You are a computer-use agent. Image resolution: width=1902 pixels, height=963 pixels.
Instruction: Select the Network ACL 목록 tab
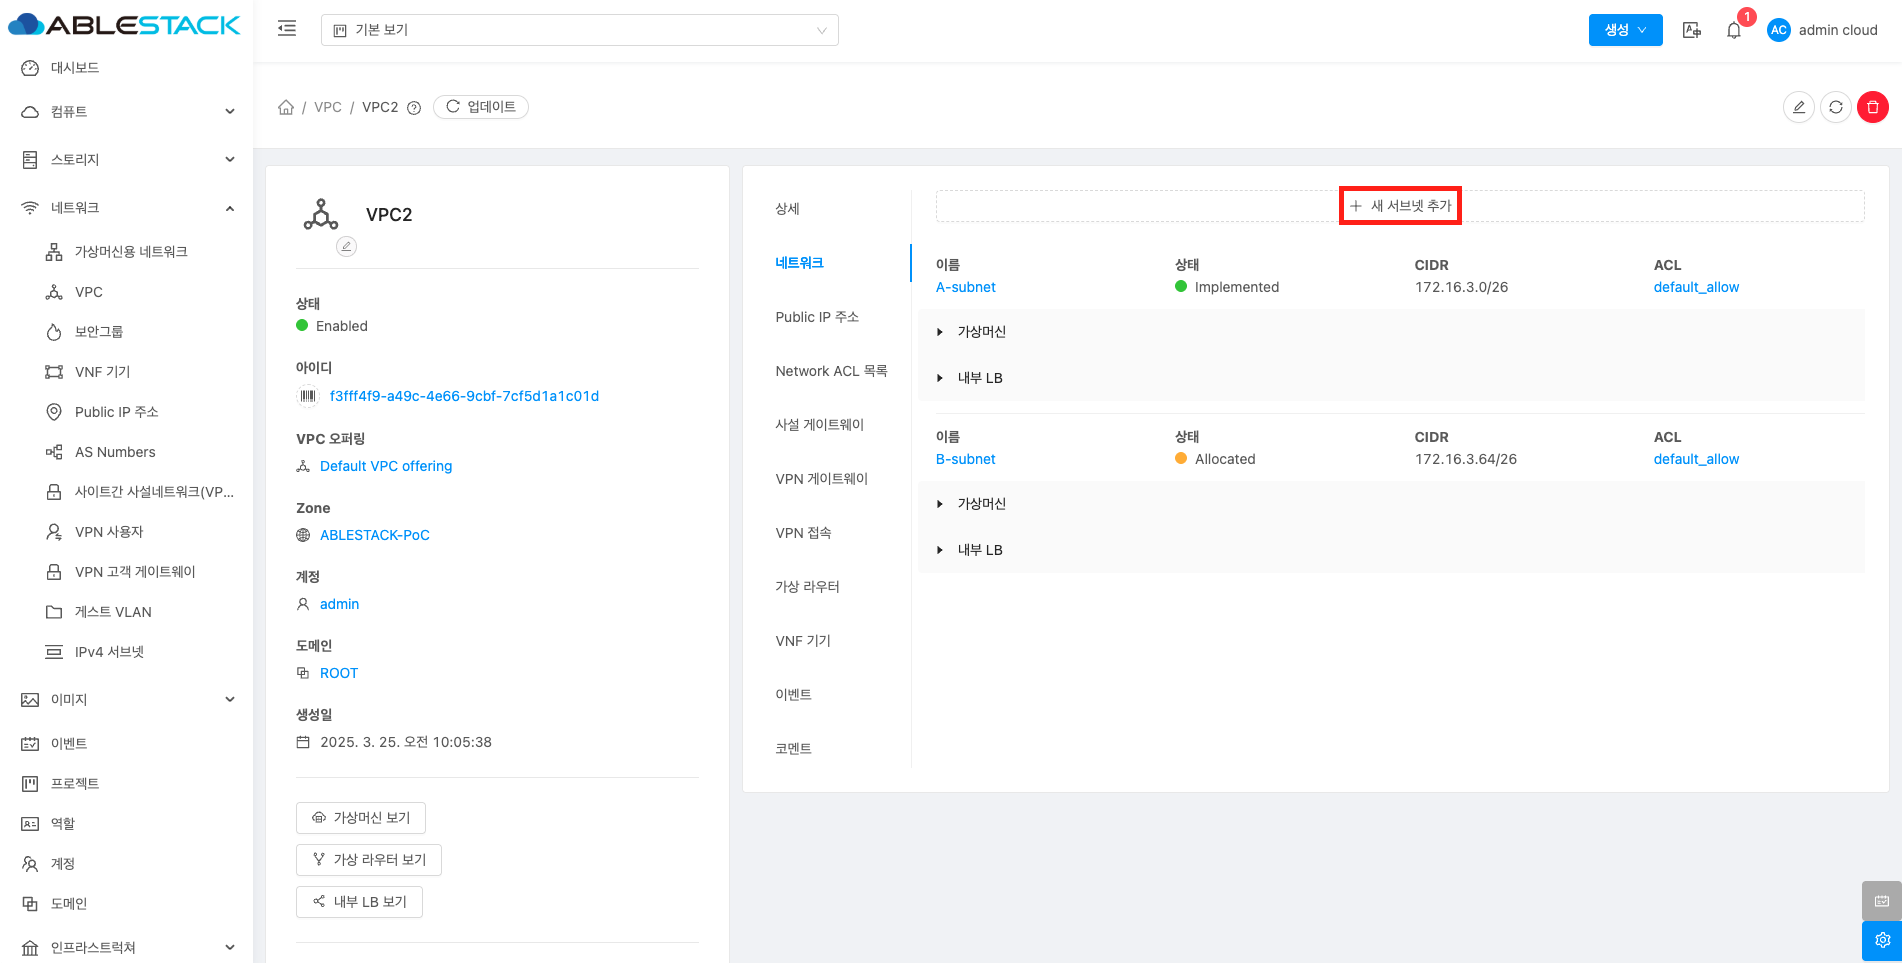(x=831, y=371)
